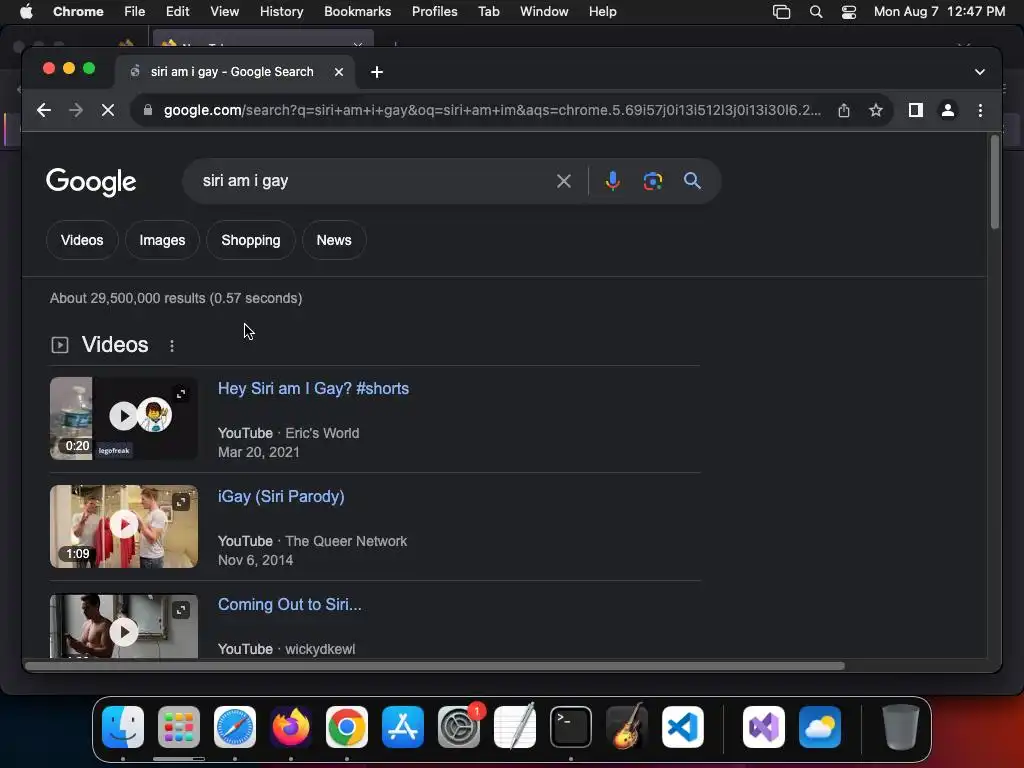Filter results by Videos
This screenshot has width=1024, height=768.
pos(82,240)
